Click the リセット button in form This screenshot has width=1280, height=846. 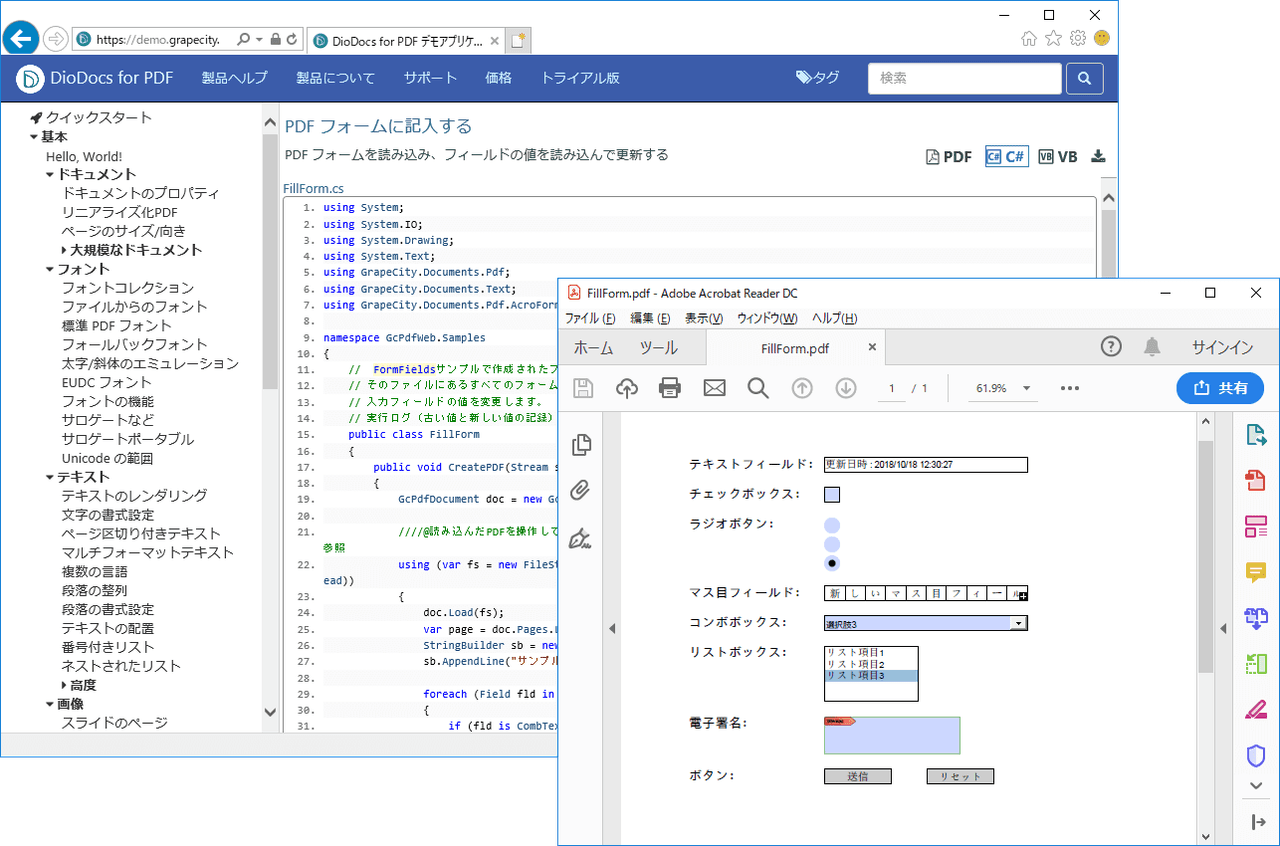960,776
